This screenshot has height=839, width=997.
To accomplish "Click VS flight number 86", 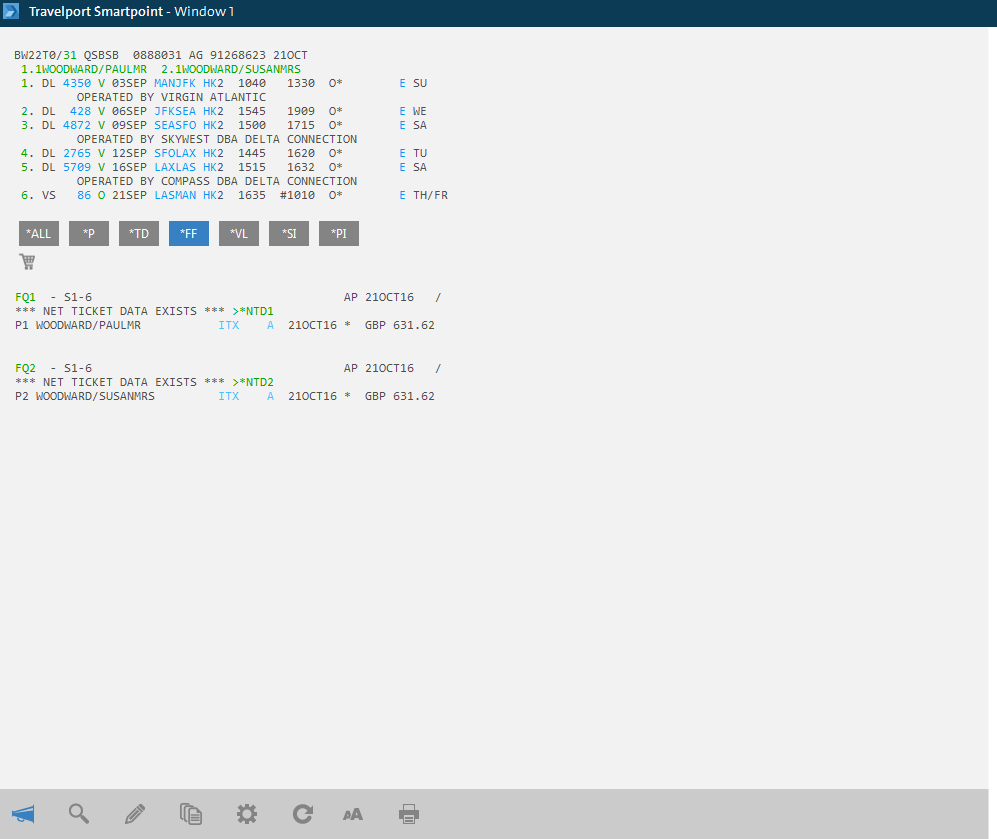I will point(84,195).
